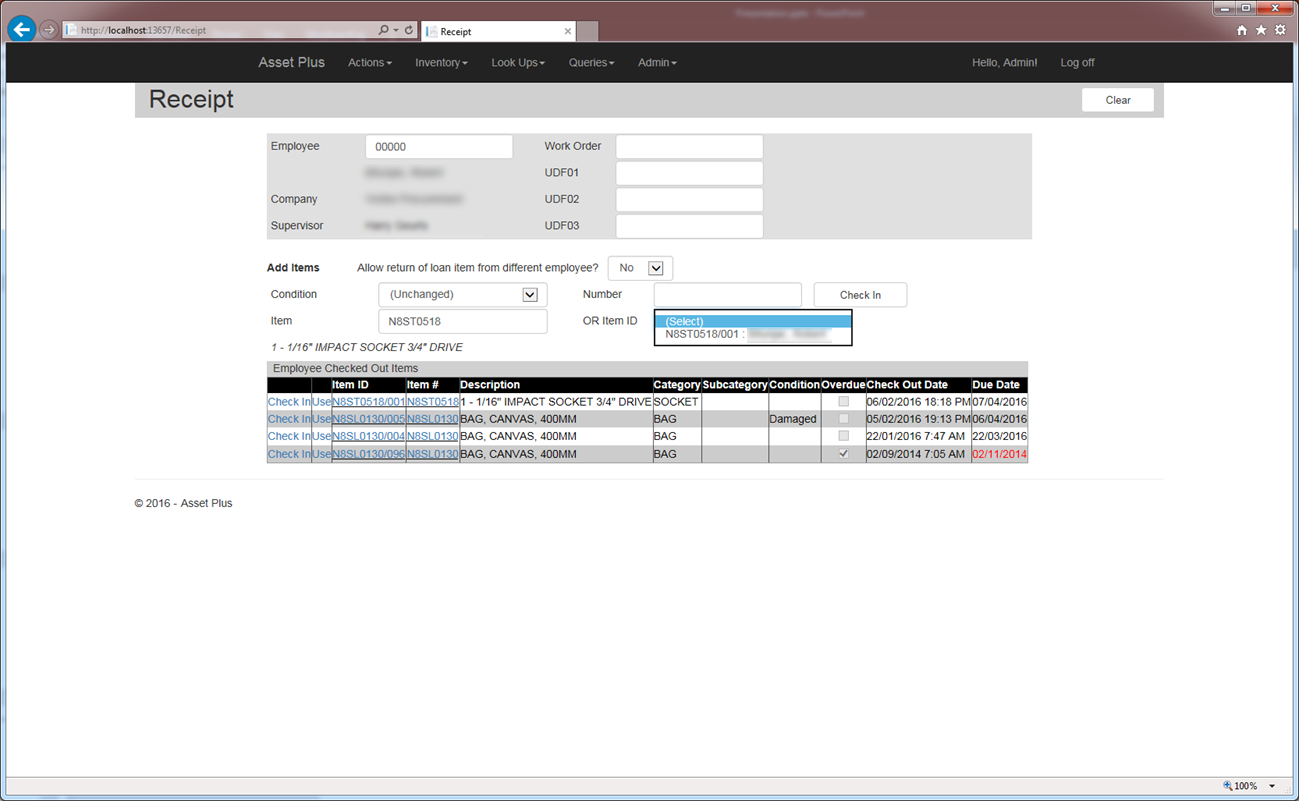The image size is (1299, 801).
Task: Toggle Overdue checkbox for N8SL0130/005
Action: (x=843, y=419)
